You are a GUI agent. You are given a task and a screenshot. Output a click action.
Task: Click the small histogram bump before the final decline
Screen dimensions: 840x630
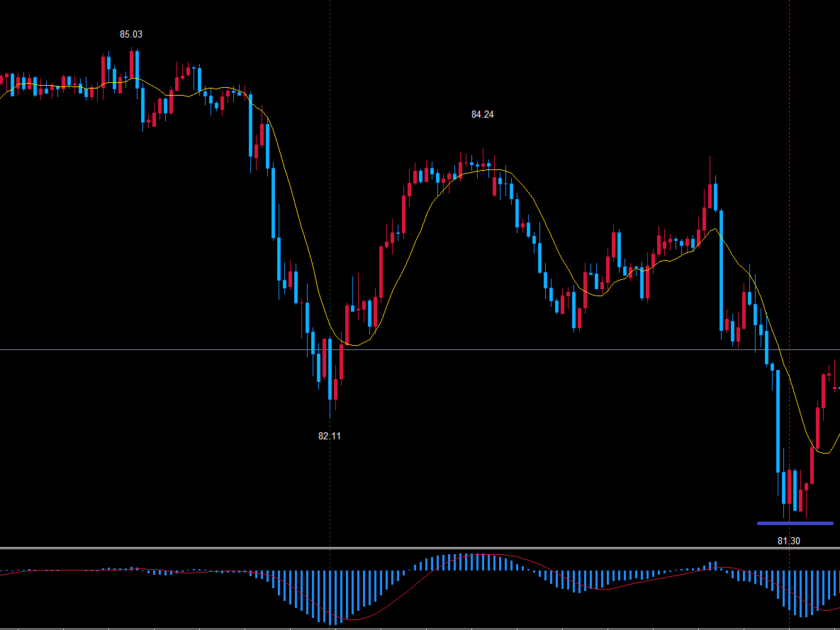coord(711,566)
